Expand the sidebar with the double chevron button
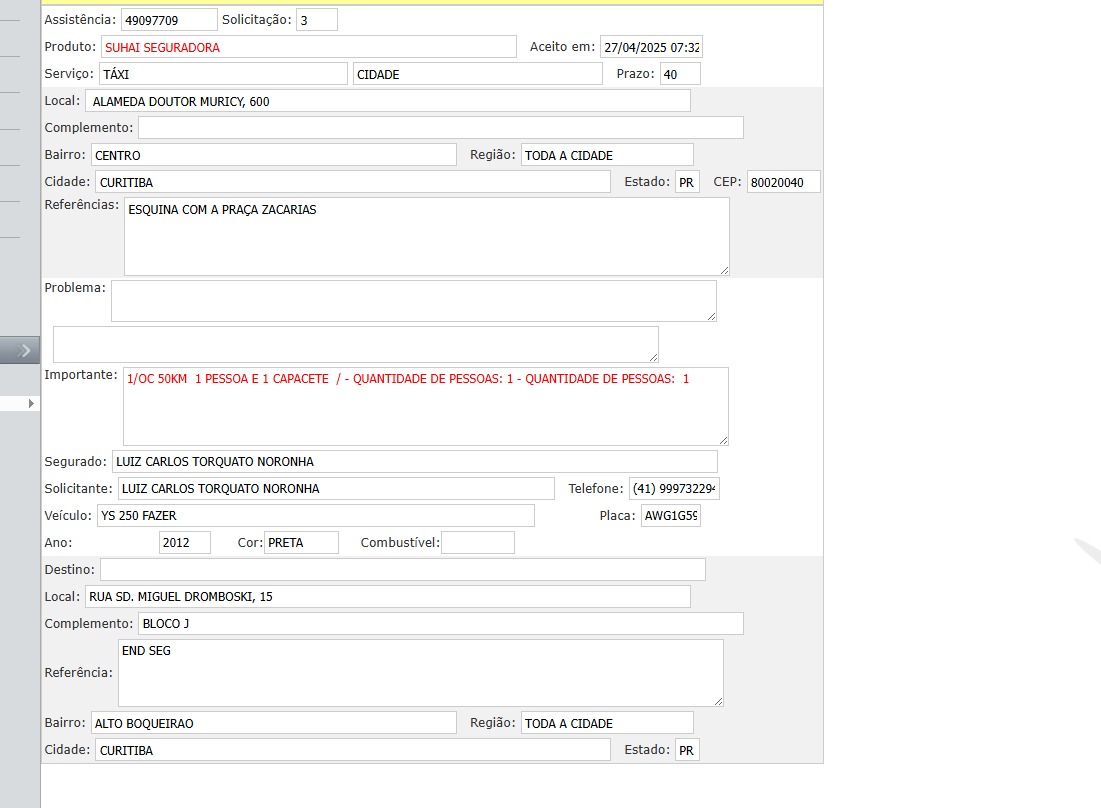The image size is (1101, 808). pyautogui.click(x=20, y=350)
